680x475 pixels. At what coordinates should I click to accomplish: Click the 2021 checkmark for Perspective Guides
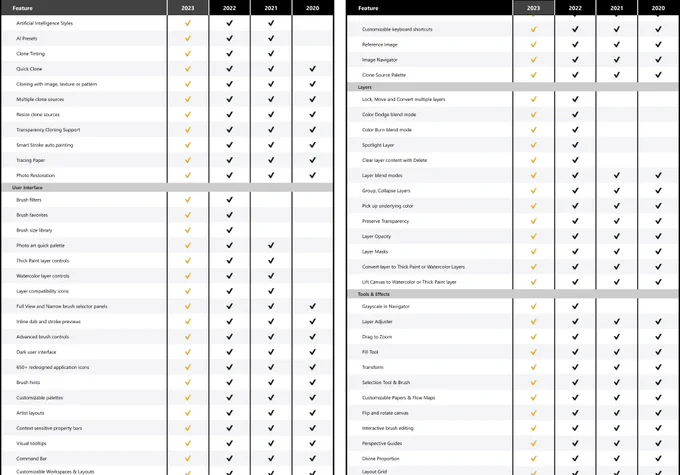point(617,443)
